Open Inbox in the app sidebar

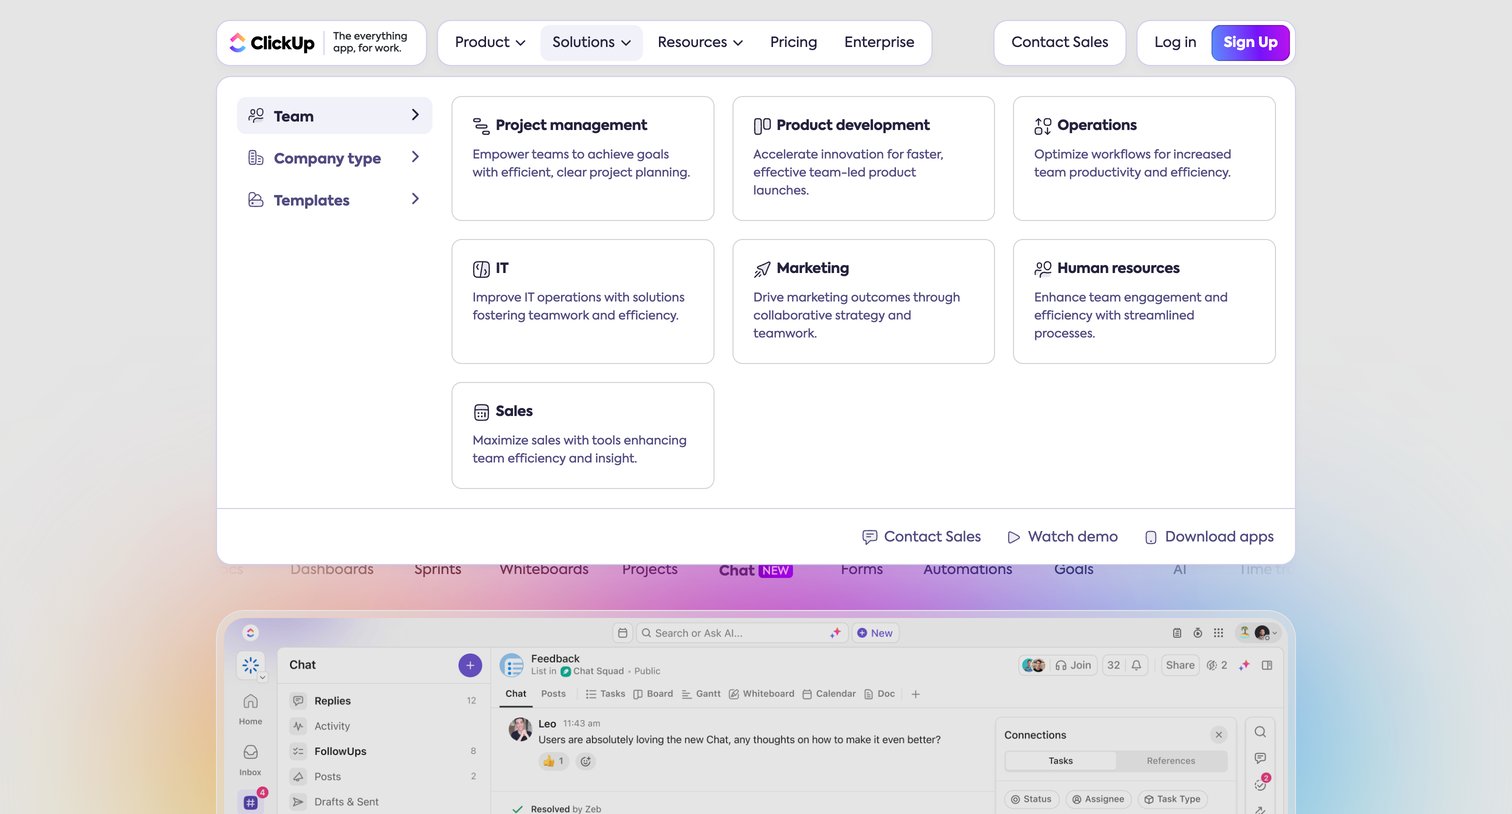click(250, 759)
